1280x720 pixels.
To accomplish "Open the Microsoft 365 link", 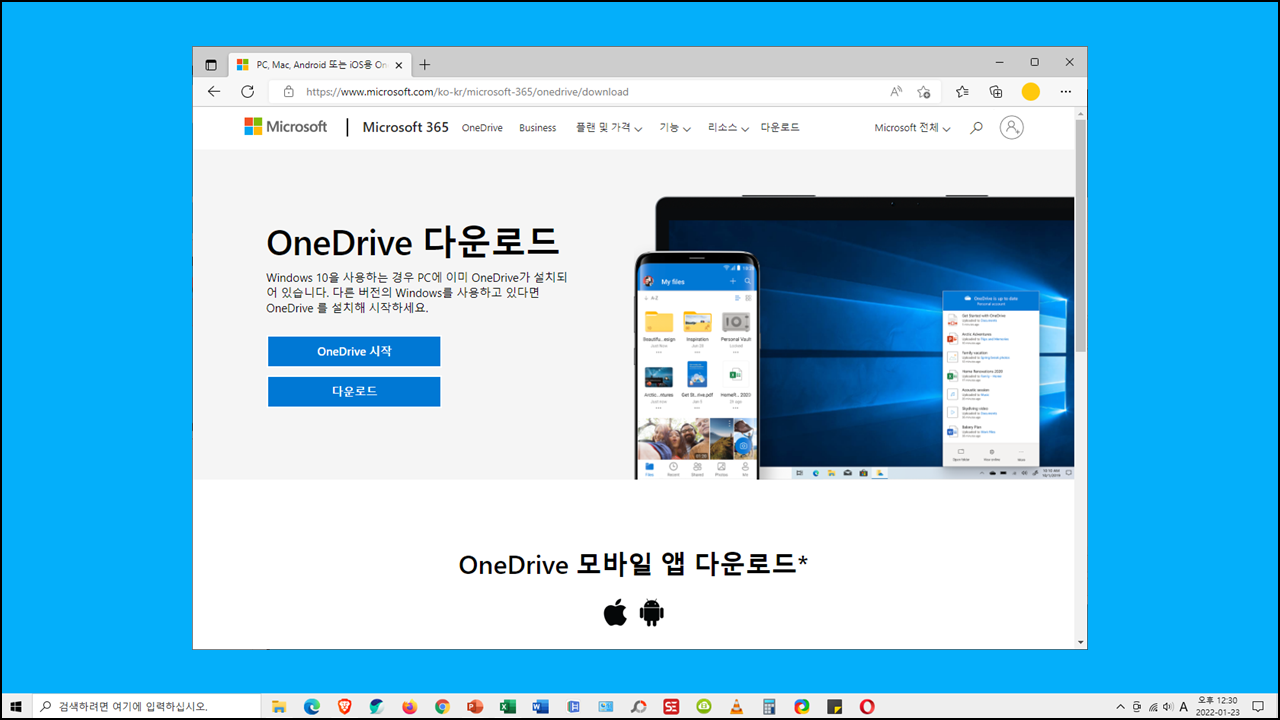I will pos(406,127).
